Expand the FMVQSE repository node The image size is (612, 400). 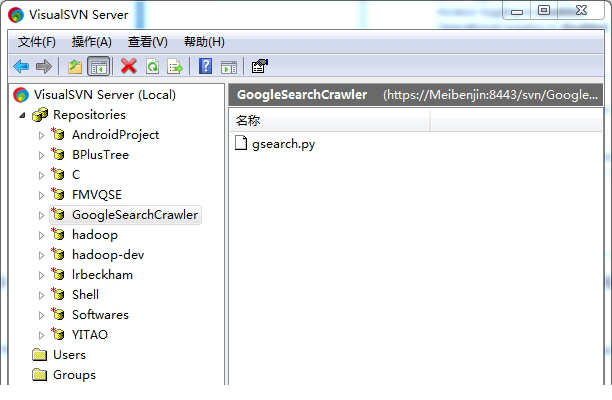pos(41,195)
